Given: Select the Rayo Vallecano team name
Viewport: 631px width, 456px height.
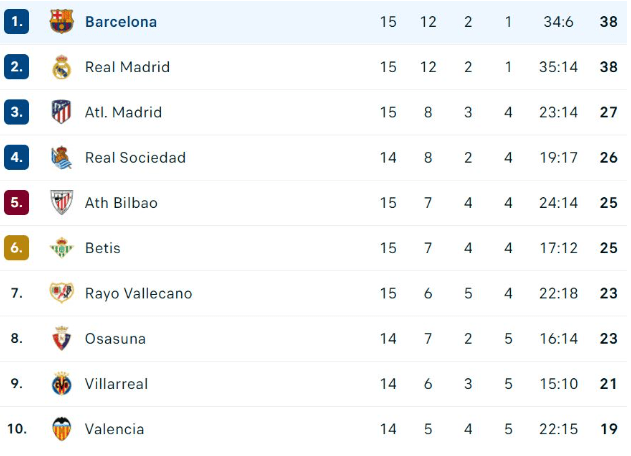Looking at the screenshot, I should (x=138, y=293).
